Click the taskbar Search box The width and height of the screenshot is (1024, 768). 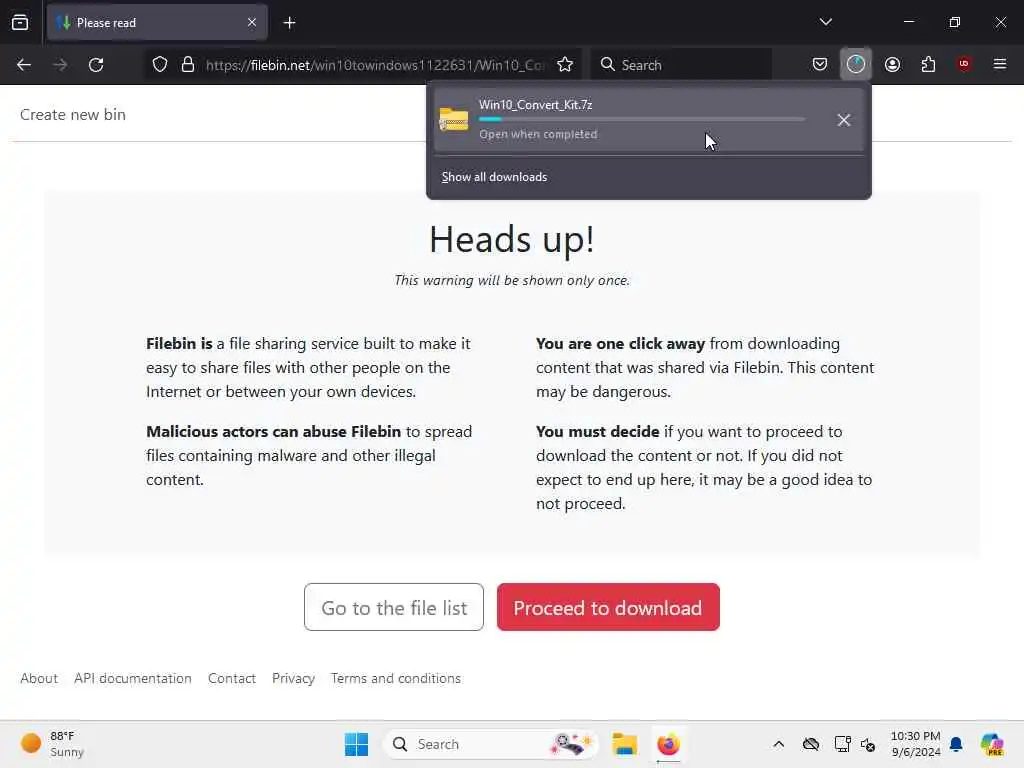(x=490, y=744)
